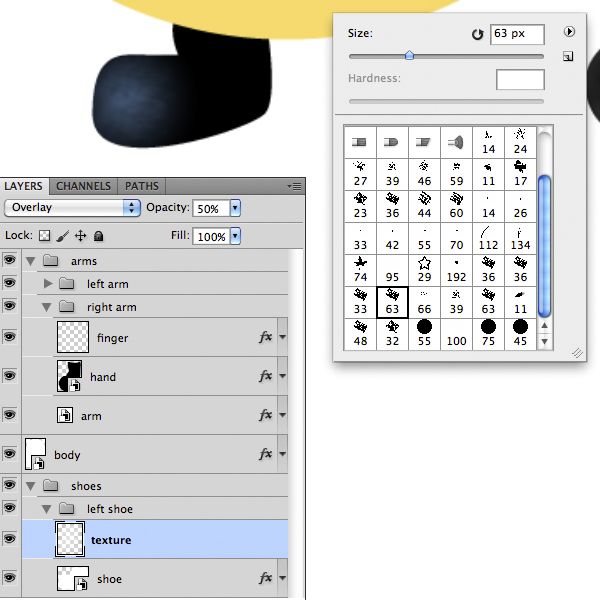The image size is (600, 600).
Task: Click the lock transparent pixels icon
Action: point(44,237)
